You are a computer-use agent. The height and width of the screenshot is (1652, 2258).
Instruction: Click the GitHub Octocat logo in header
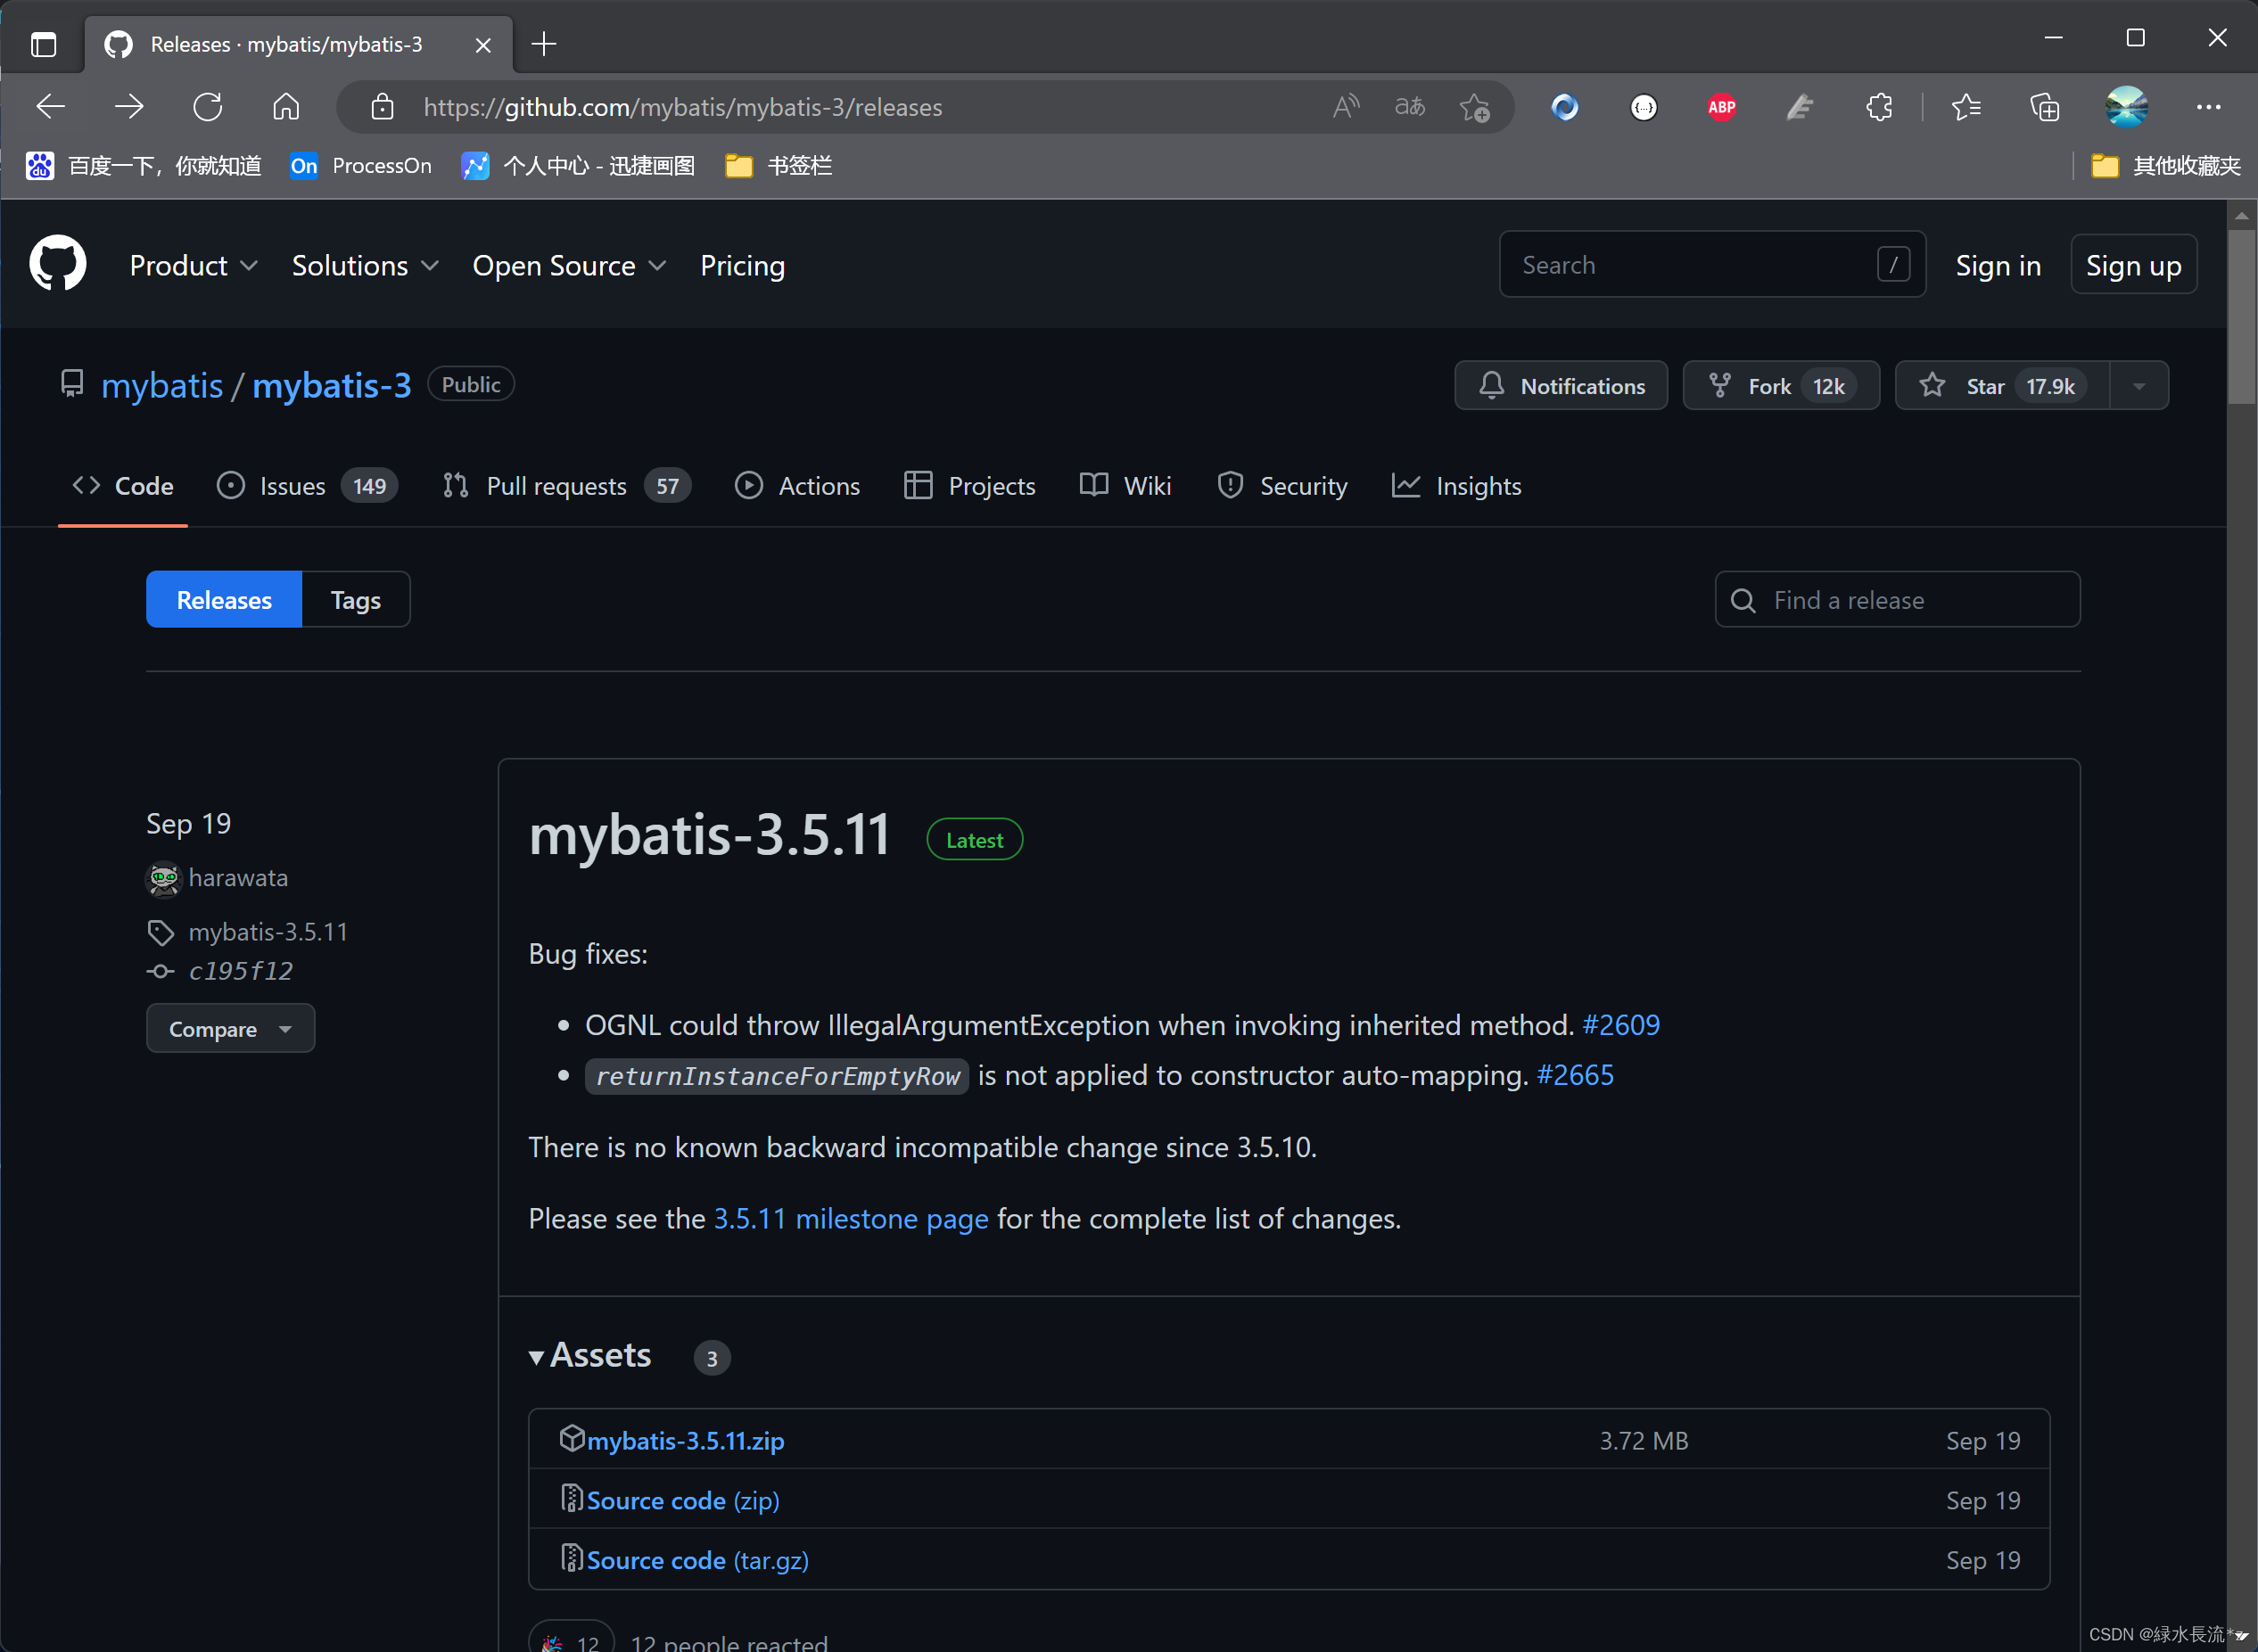click(58, 263)
